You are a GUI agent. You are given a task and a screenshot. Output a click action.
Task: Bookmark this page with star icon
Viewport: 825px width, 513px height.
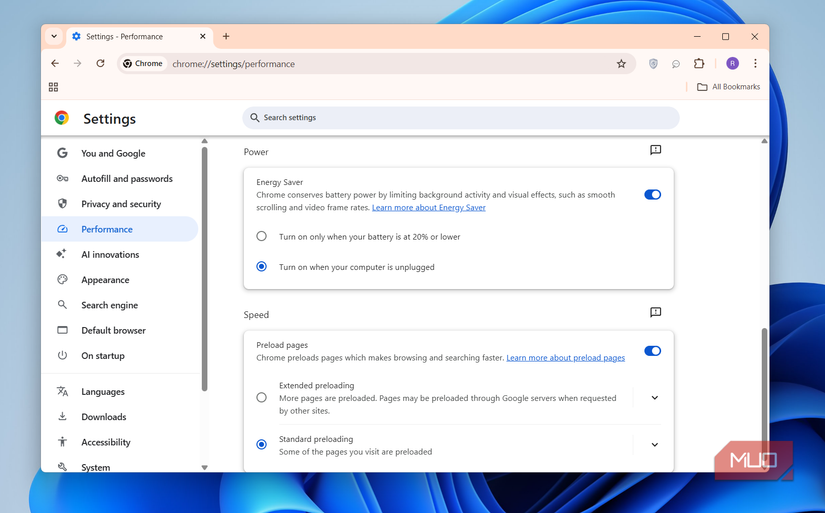tap(621, 64)
